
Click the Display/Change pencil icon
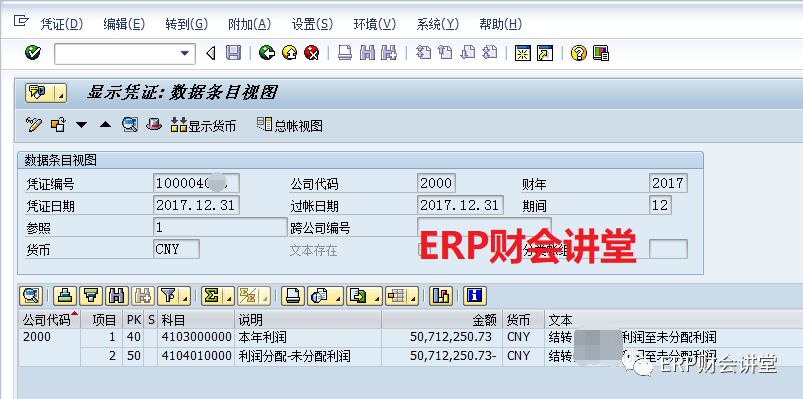click(33, 124)
